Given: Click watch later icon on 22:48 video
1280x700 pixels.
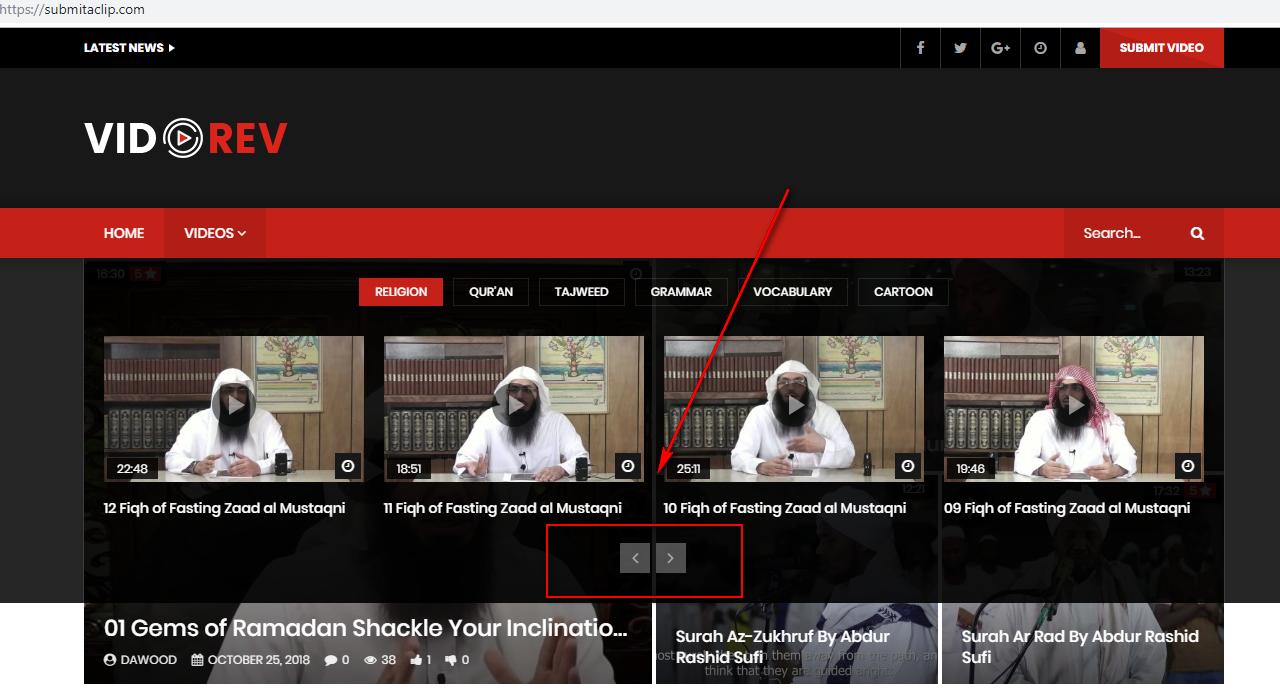Looking at the screenshot, I should [x=348, y=466].
